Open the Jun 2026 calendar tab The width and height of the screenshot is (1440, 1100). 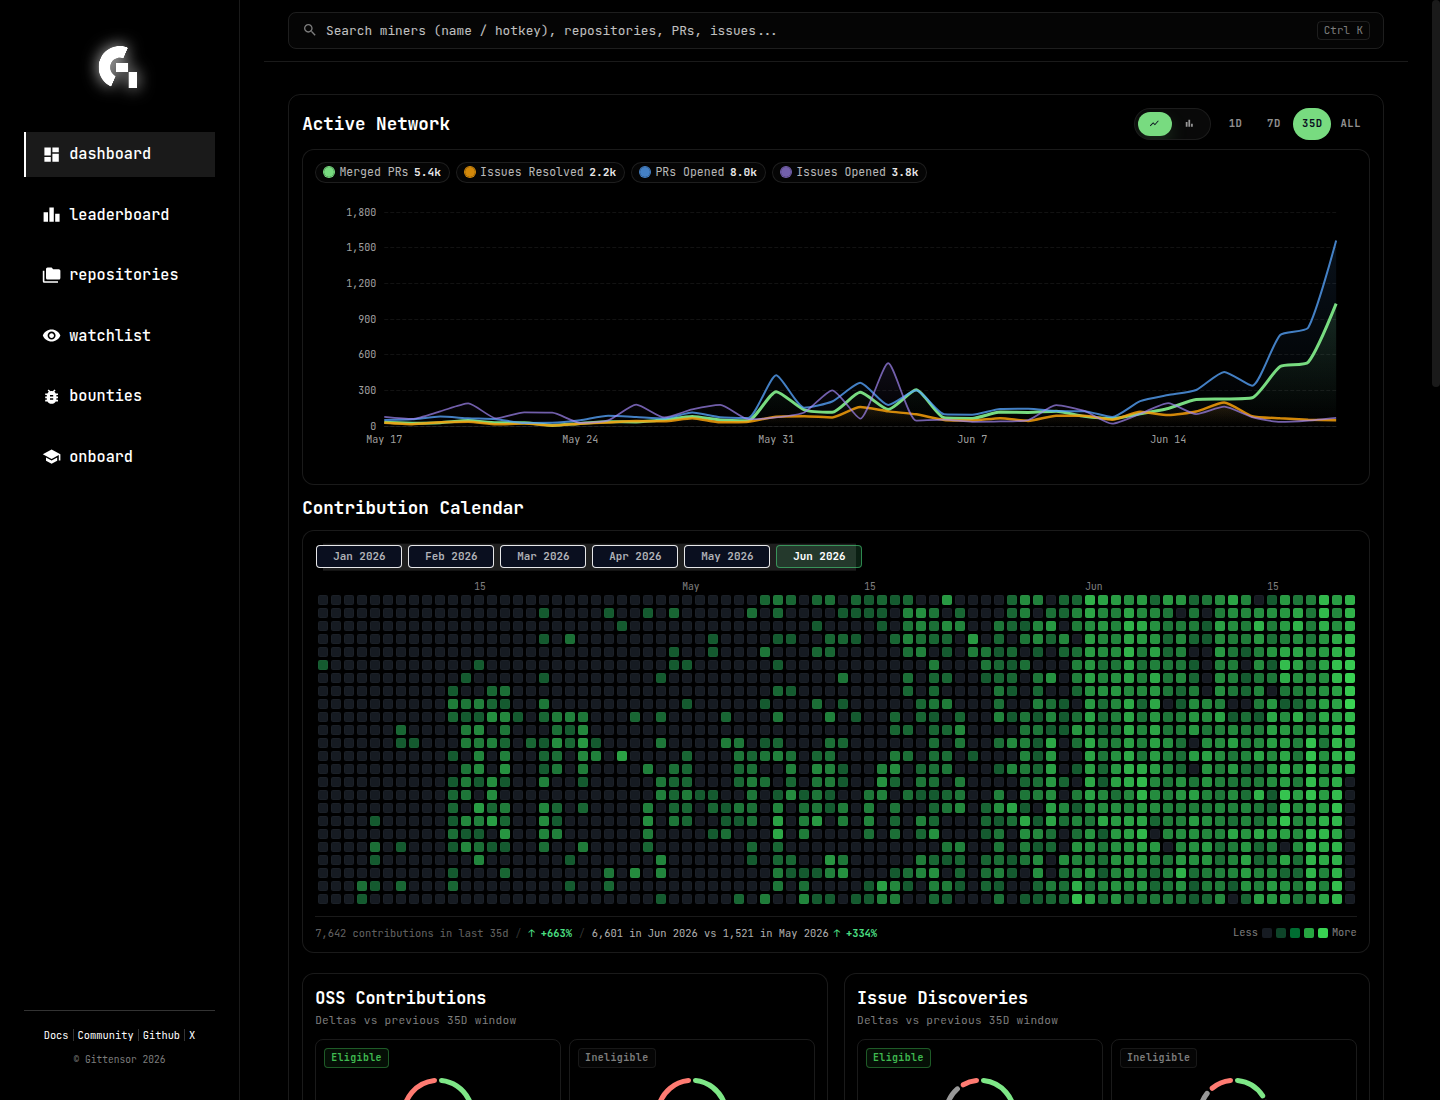tap(819, 556)
